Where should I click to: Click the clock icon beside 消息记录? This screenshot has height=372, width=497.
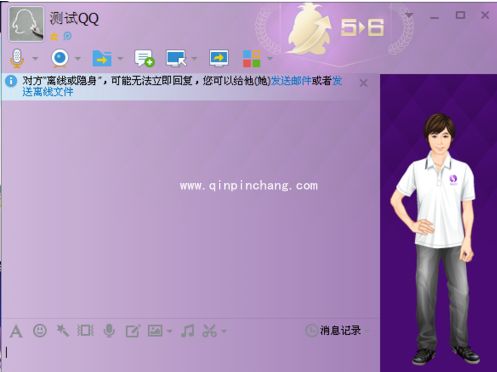click(x=311, y=330)
